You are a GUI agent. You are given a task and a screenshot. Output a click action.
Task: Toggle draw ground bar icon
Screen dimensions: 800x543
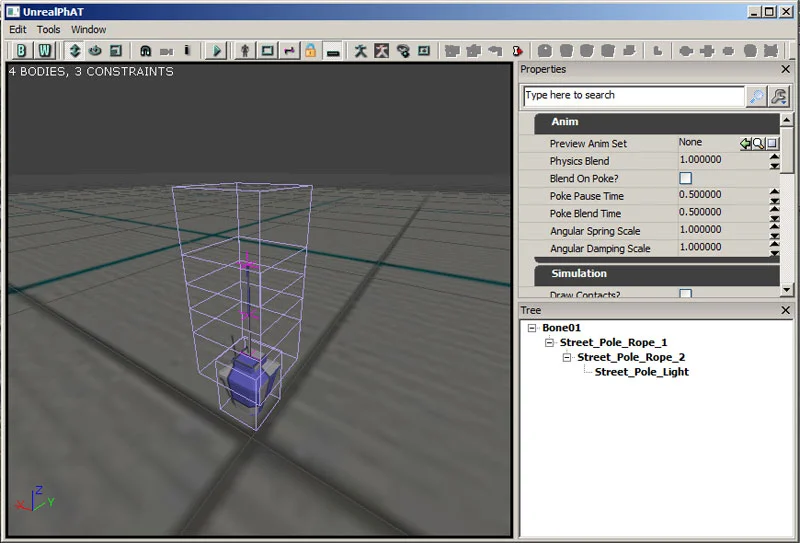coord(333,51)
